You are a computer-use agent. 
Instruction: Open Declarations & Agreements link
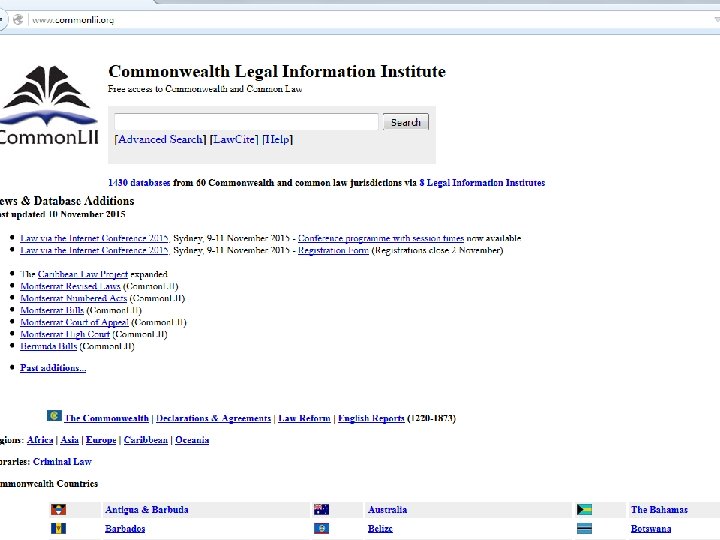[214, 418]
